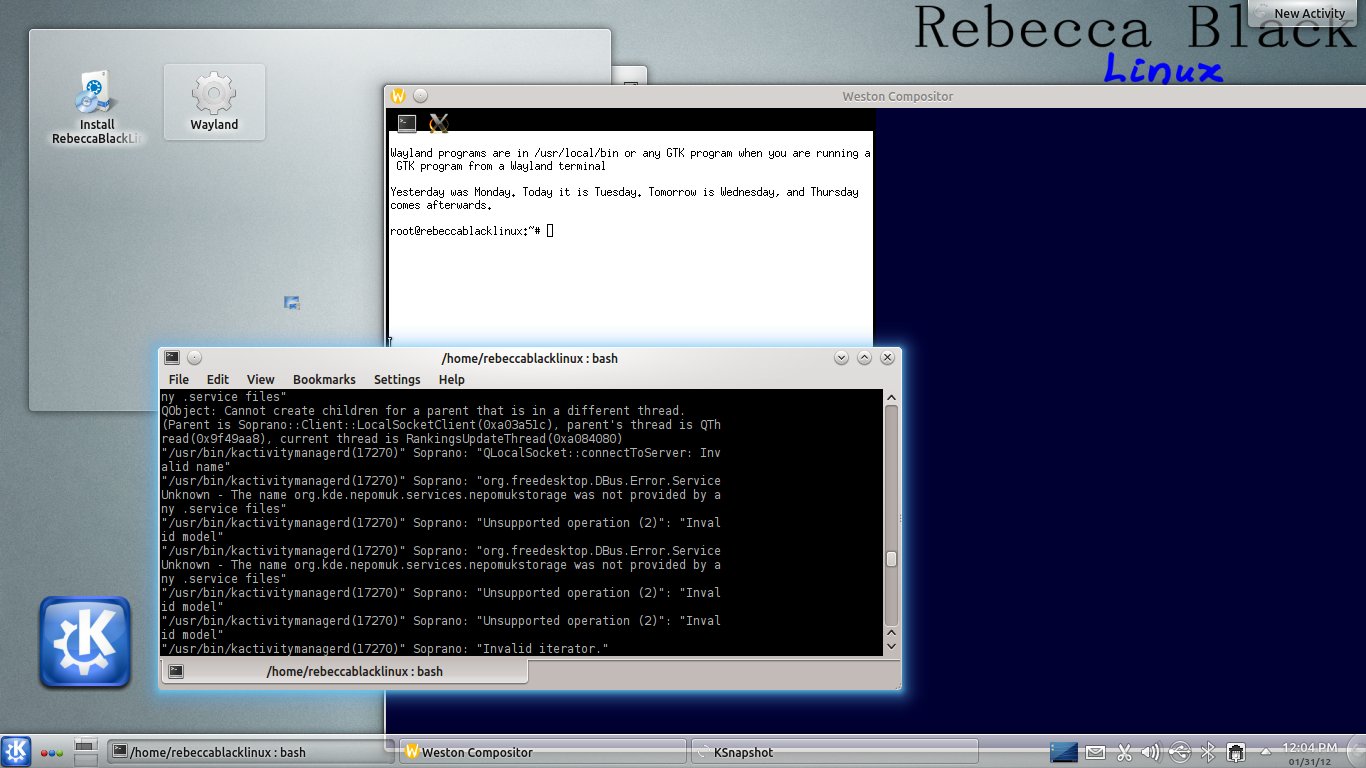Mute audio with the speaker tray icon

(1152, 751)
